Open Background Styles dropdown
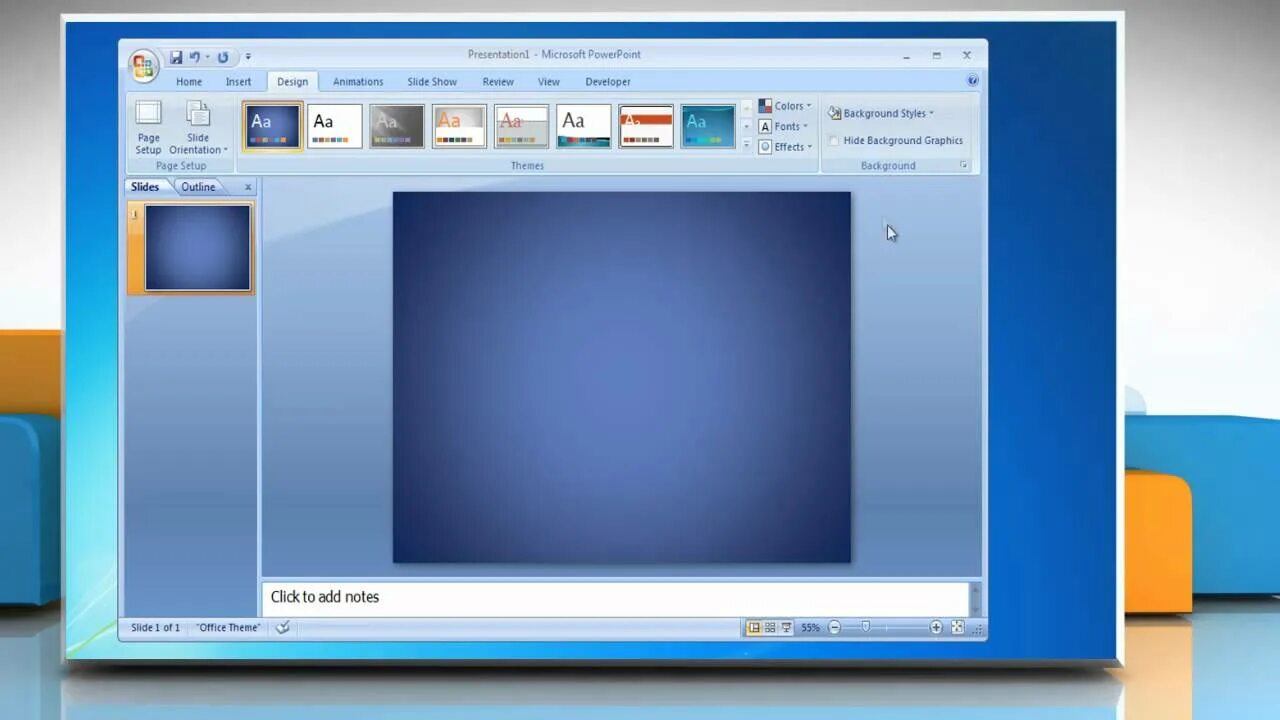This screenshot has width=1280, height=720. (x=881, y=113)
